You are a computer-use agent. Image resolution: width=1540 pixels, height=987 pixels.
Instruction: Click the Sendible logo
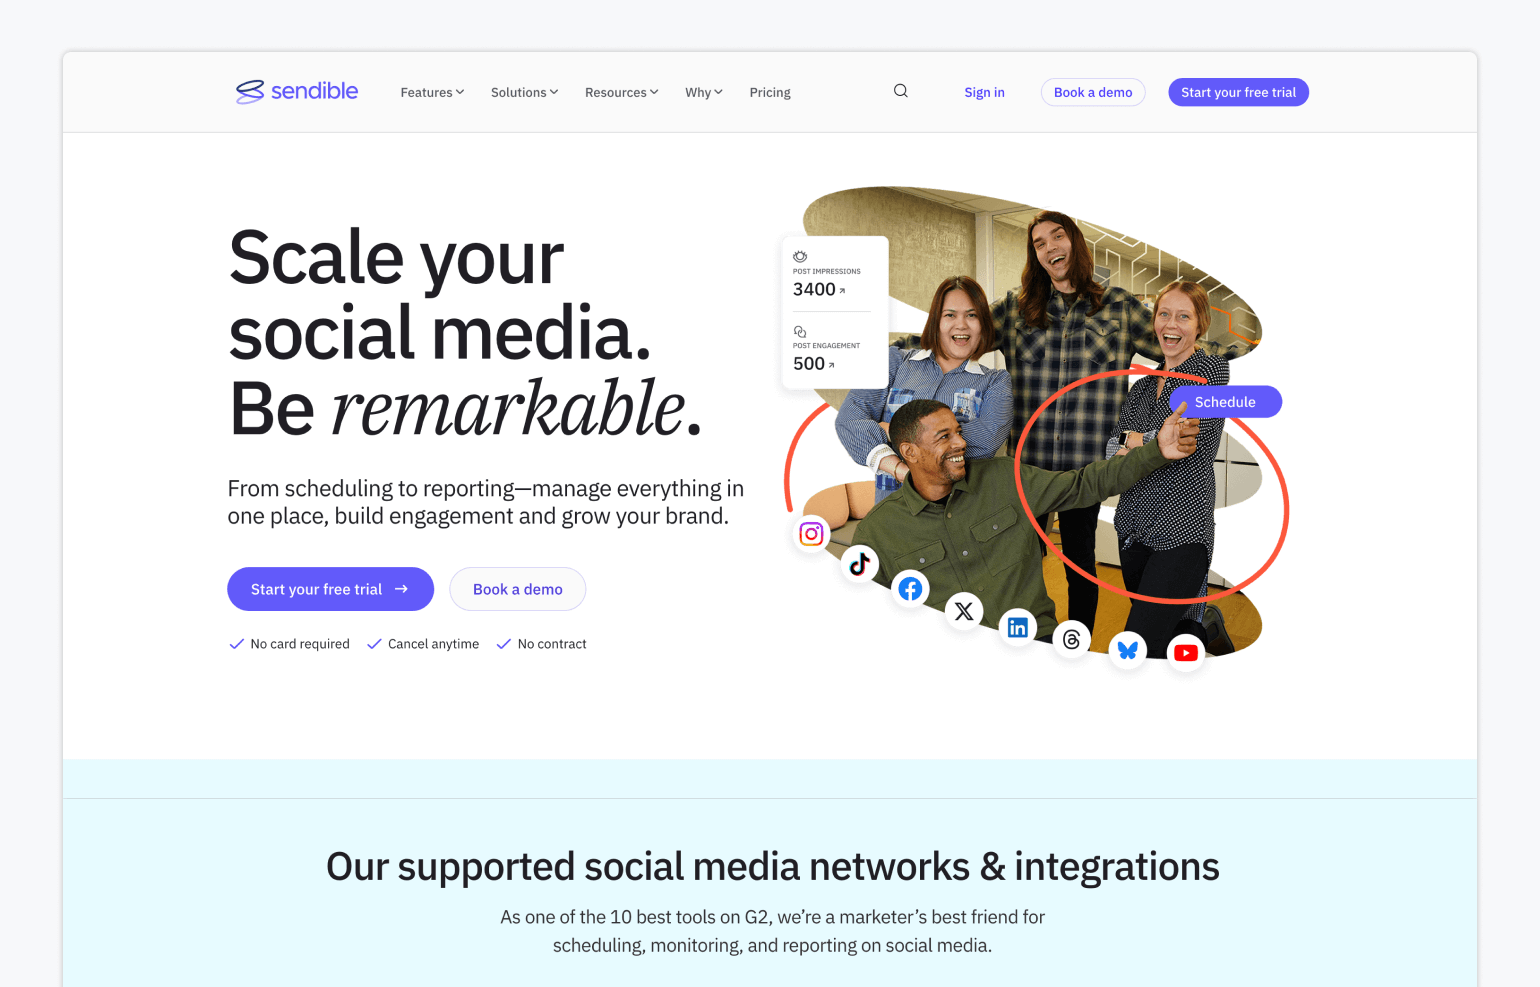coord(297,91)
